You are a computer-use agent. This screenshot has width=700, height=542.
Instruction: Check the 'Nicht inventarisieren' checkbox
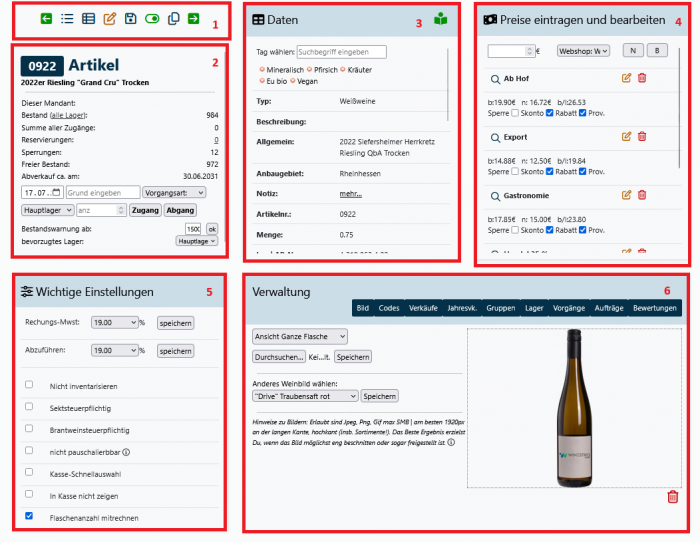[29, 385]
